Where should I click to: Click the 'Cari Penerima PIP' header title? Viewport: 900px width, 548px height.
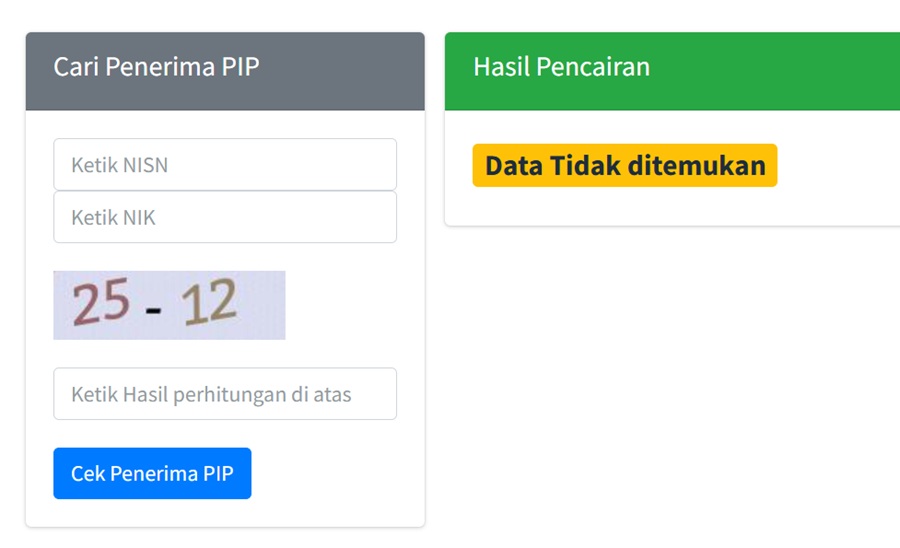(x=156, y=67)
